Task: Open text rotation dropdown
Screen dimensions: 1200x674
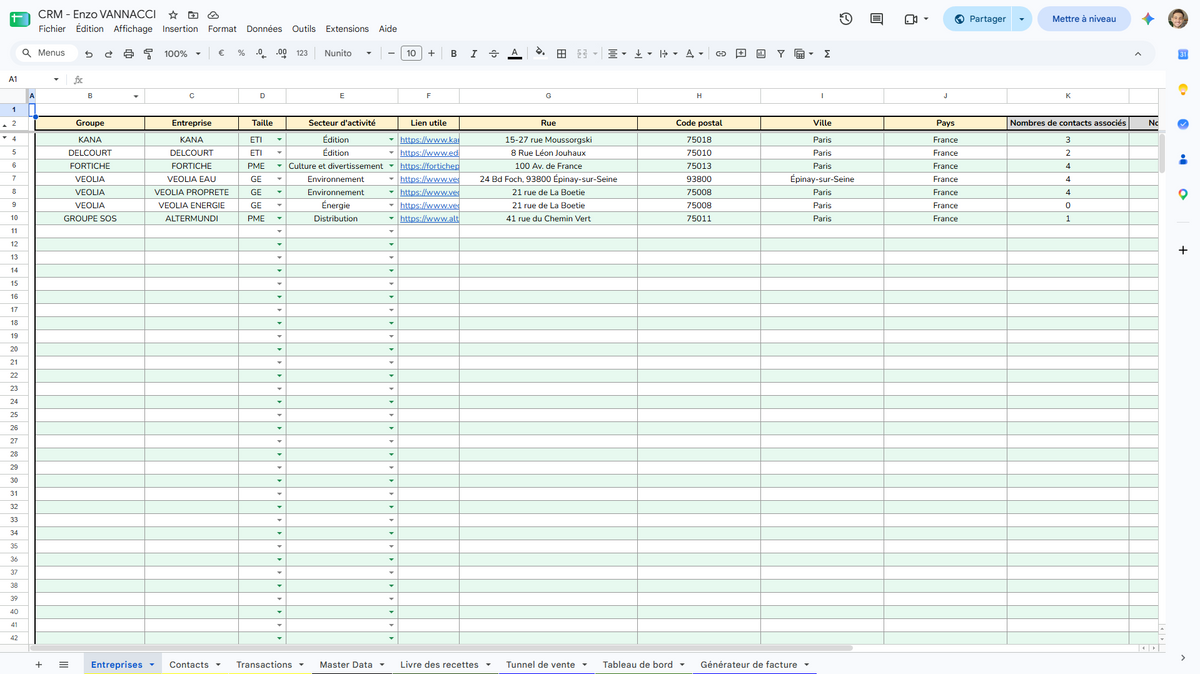Action: 694,54
